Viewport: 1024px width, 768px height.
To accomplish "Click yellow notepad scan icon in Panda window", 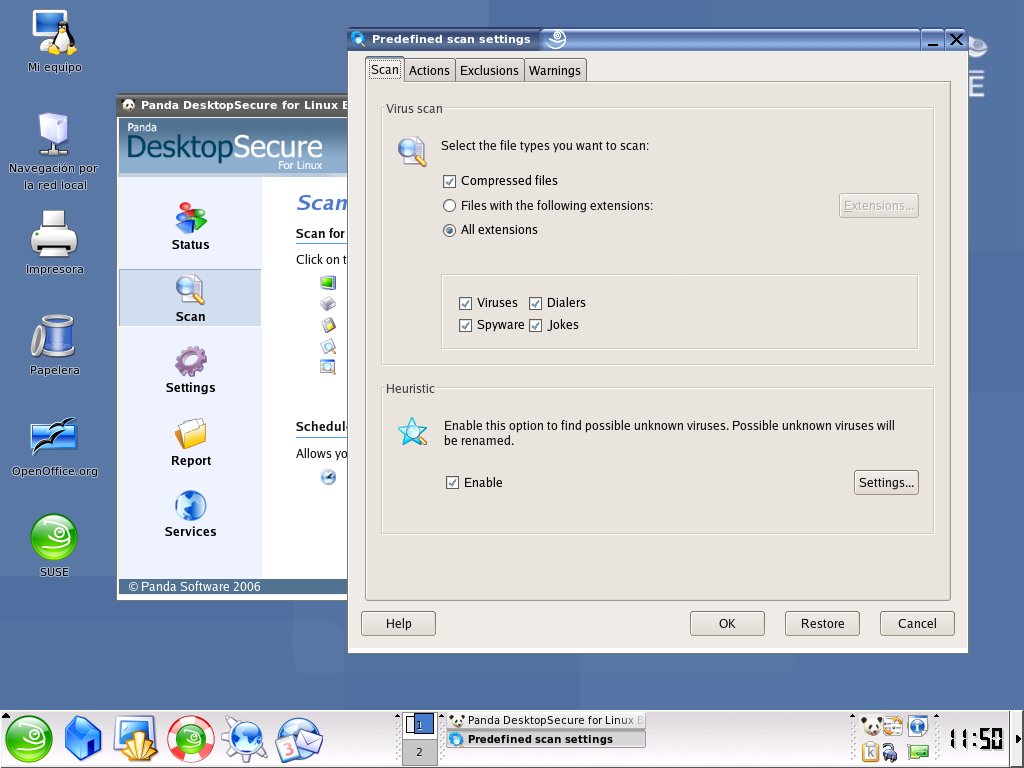I will [328, 325].
